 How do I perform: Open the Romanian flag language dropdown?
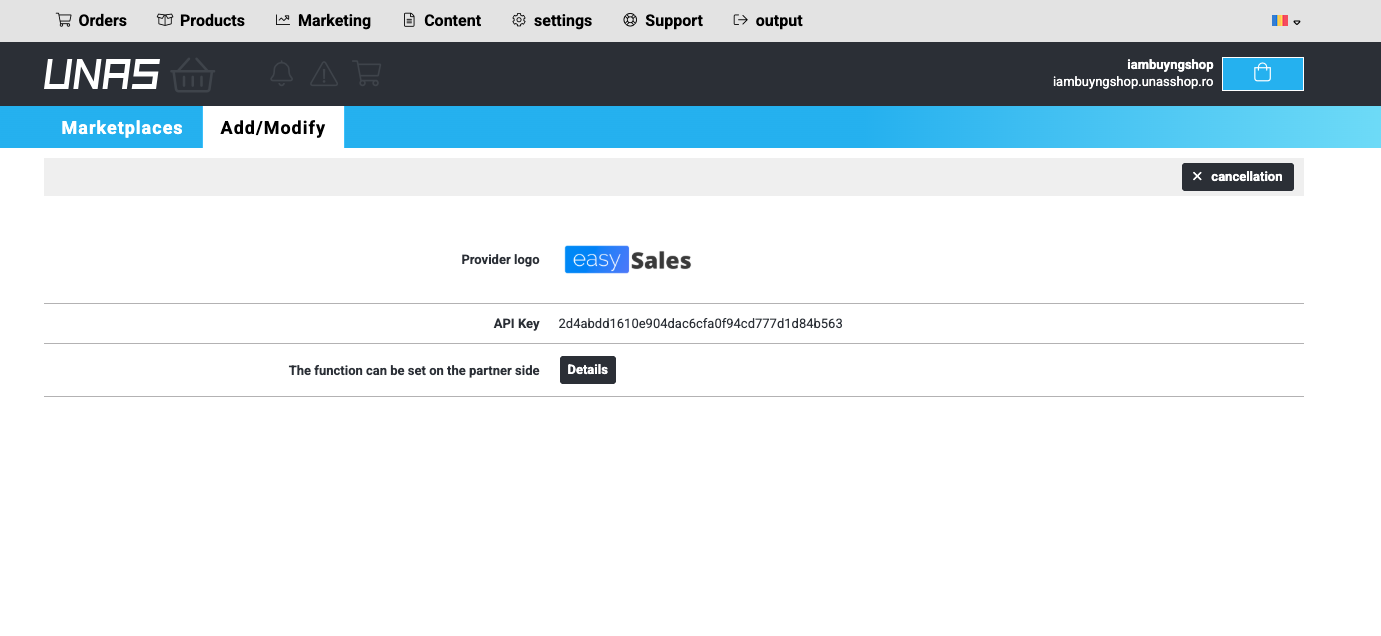point(1286,21)
